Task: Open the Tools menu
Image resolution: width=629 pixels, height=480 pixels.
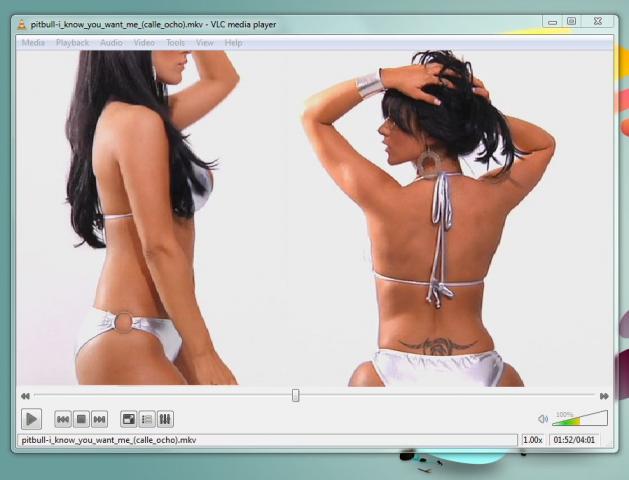Action: 175,43
